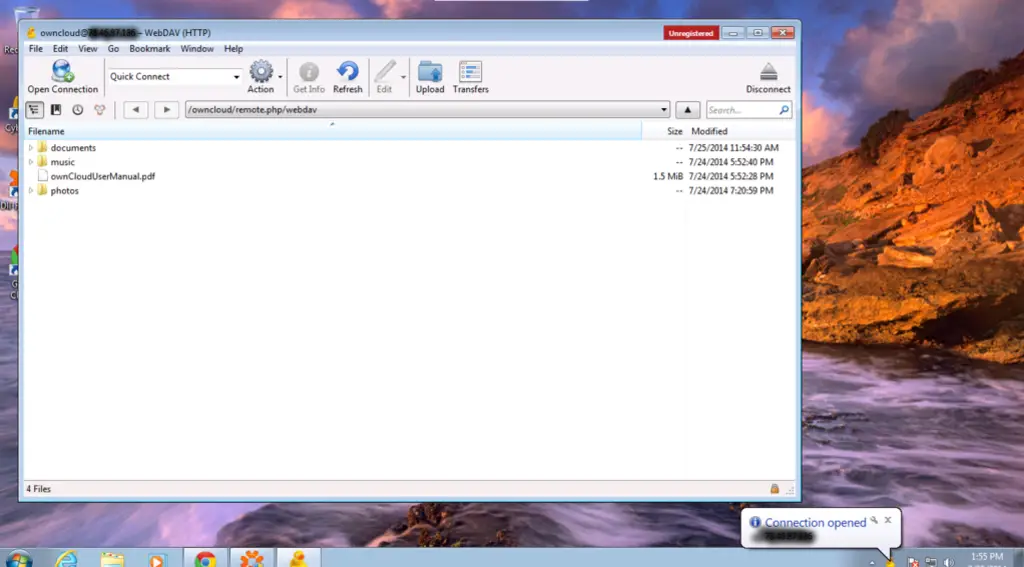Viewport: 1024px width, 567px height.
Task: Open the notification options wrench icon
Action: click(x=874, y=520)
